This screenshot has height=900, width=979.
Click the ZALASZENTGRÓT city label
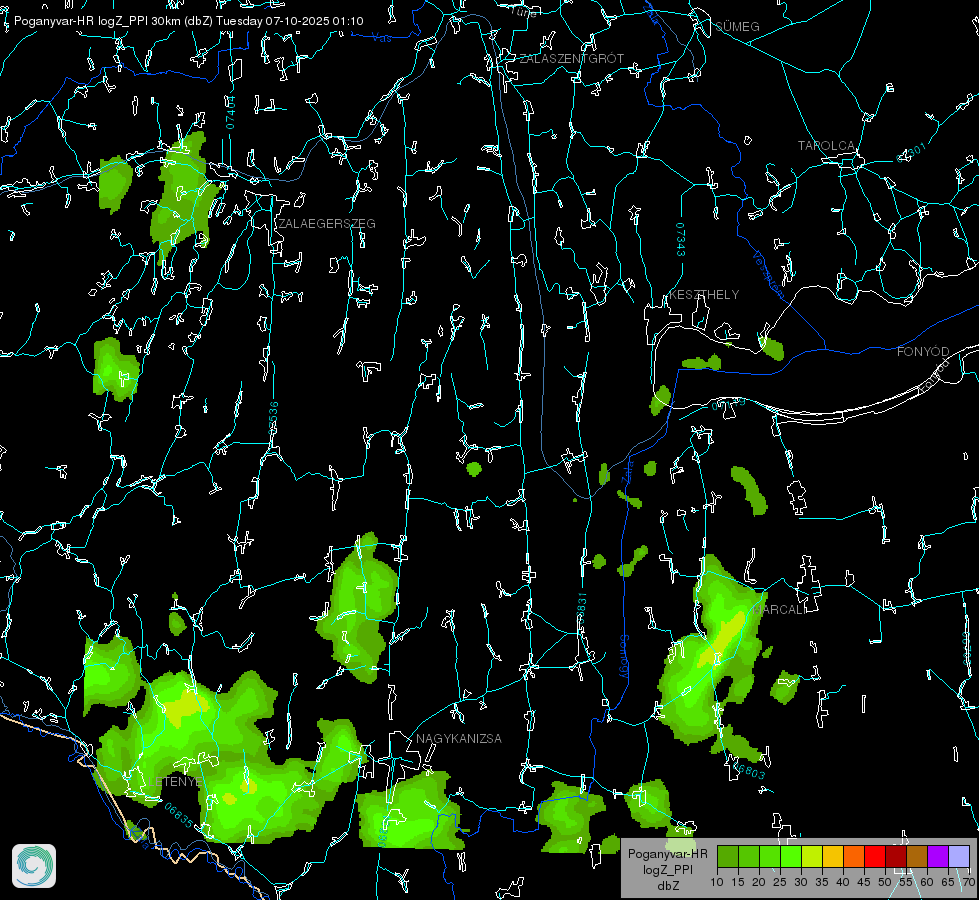572,59
